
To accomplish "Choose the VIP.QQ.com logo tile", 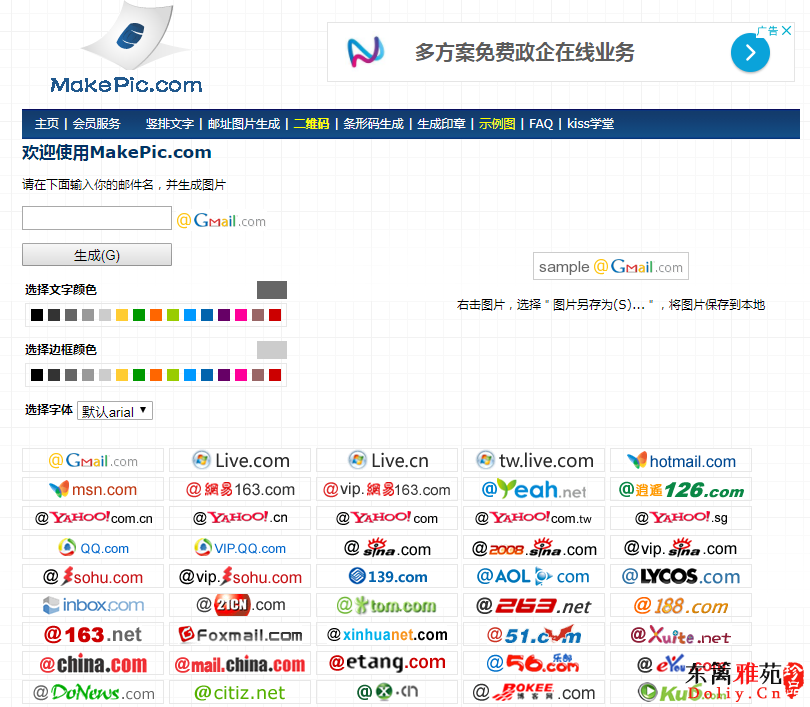I will pos(240,547).
